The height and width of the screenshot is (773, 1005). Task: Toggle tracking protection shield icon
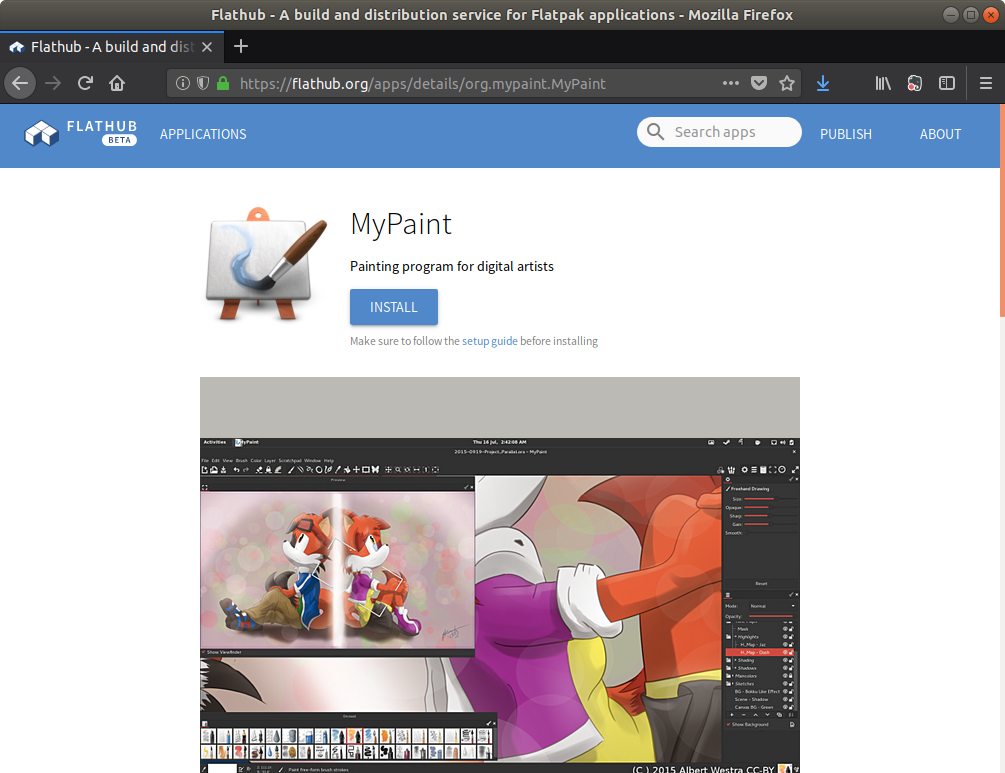(203, 84)
